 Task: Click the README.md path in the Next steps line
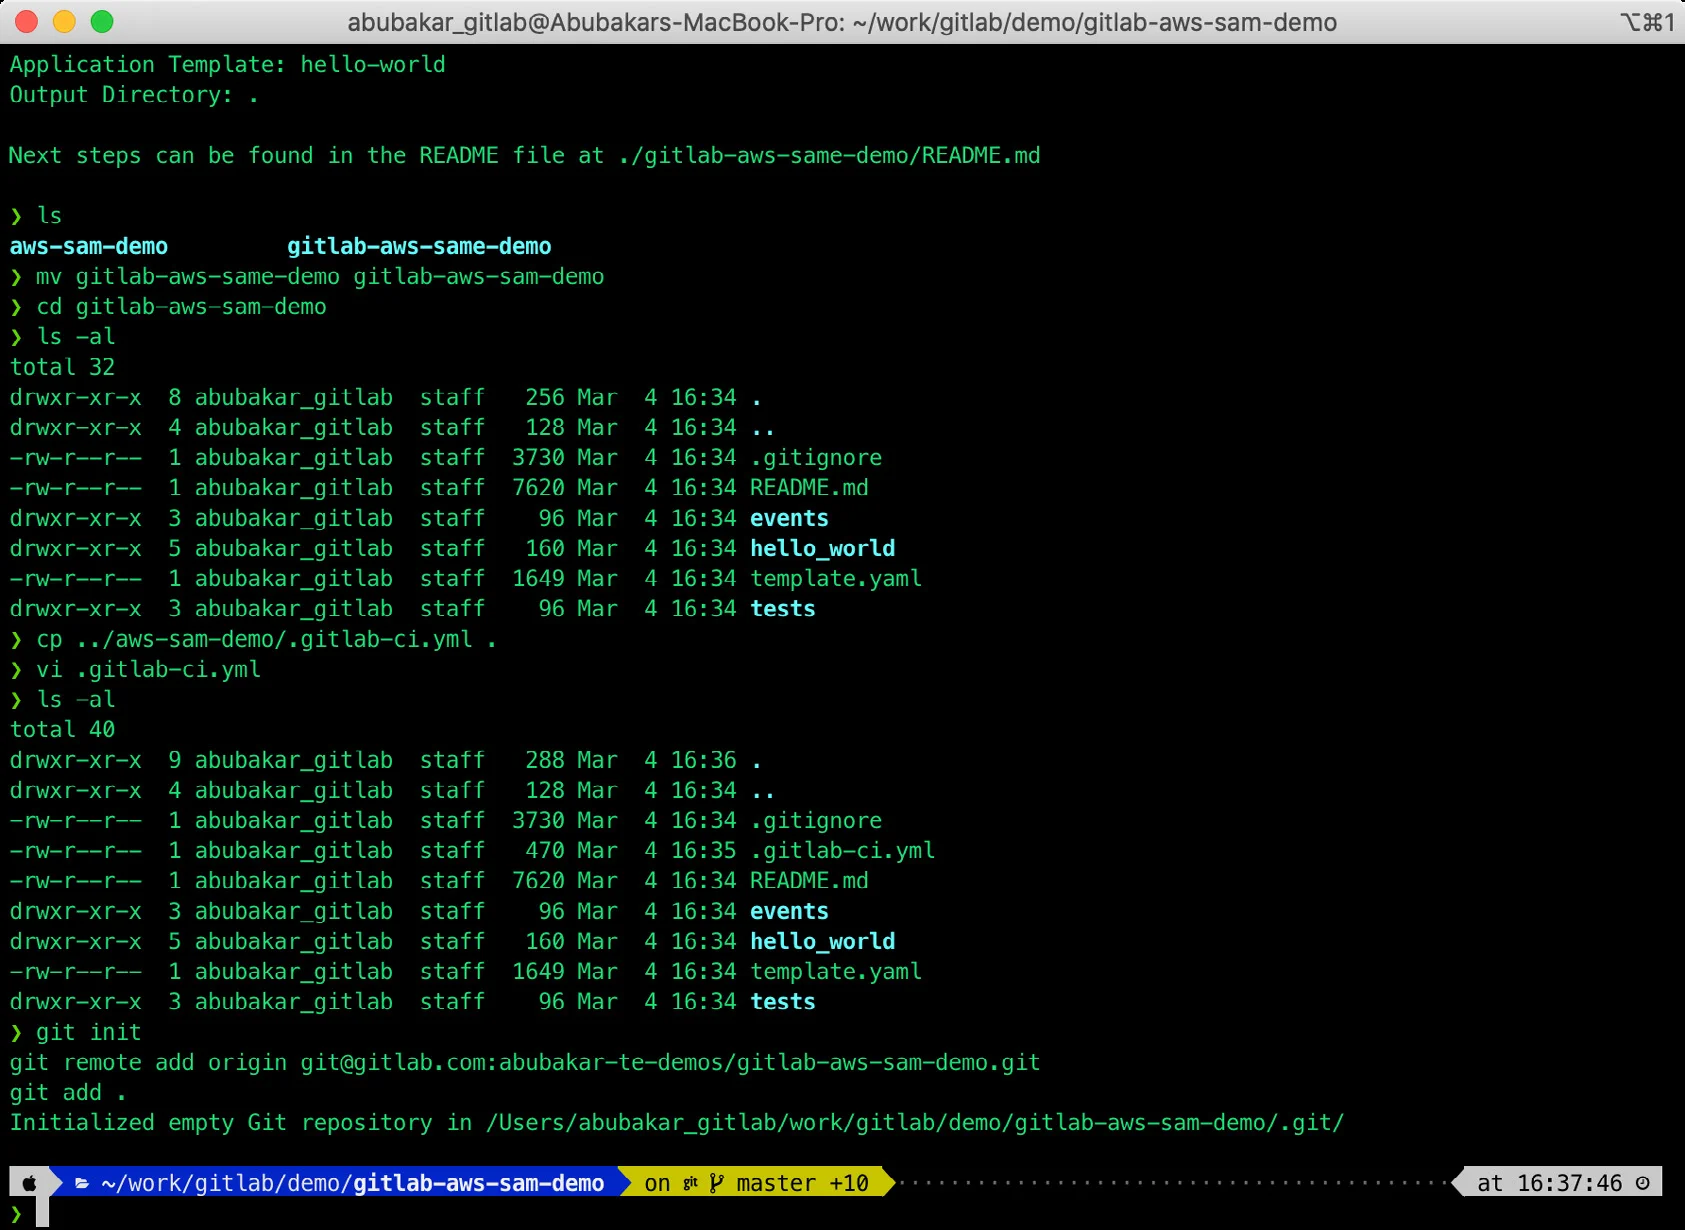tap(829, 155)
